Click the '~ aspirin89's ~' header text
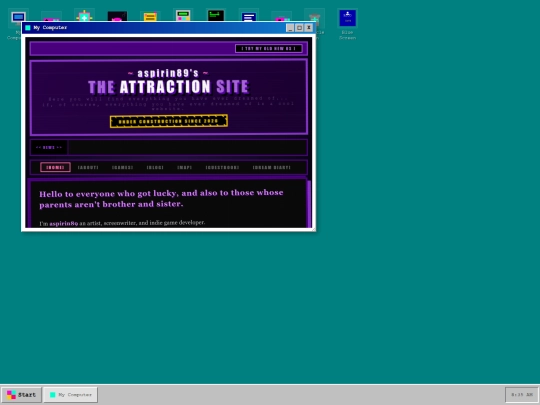 168,73
